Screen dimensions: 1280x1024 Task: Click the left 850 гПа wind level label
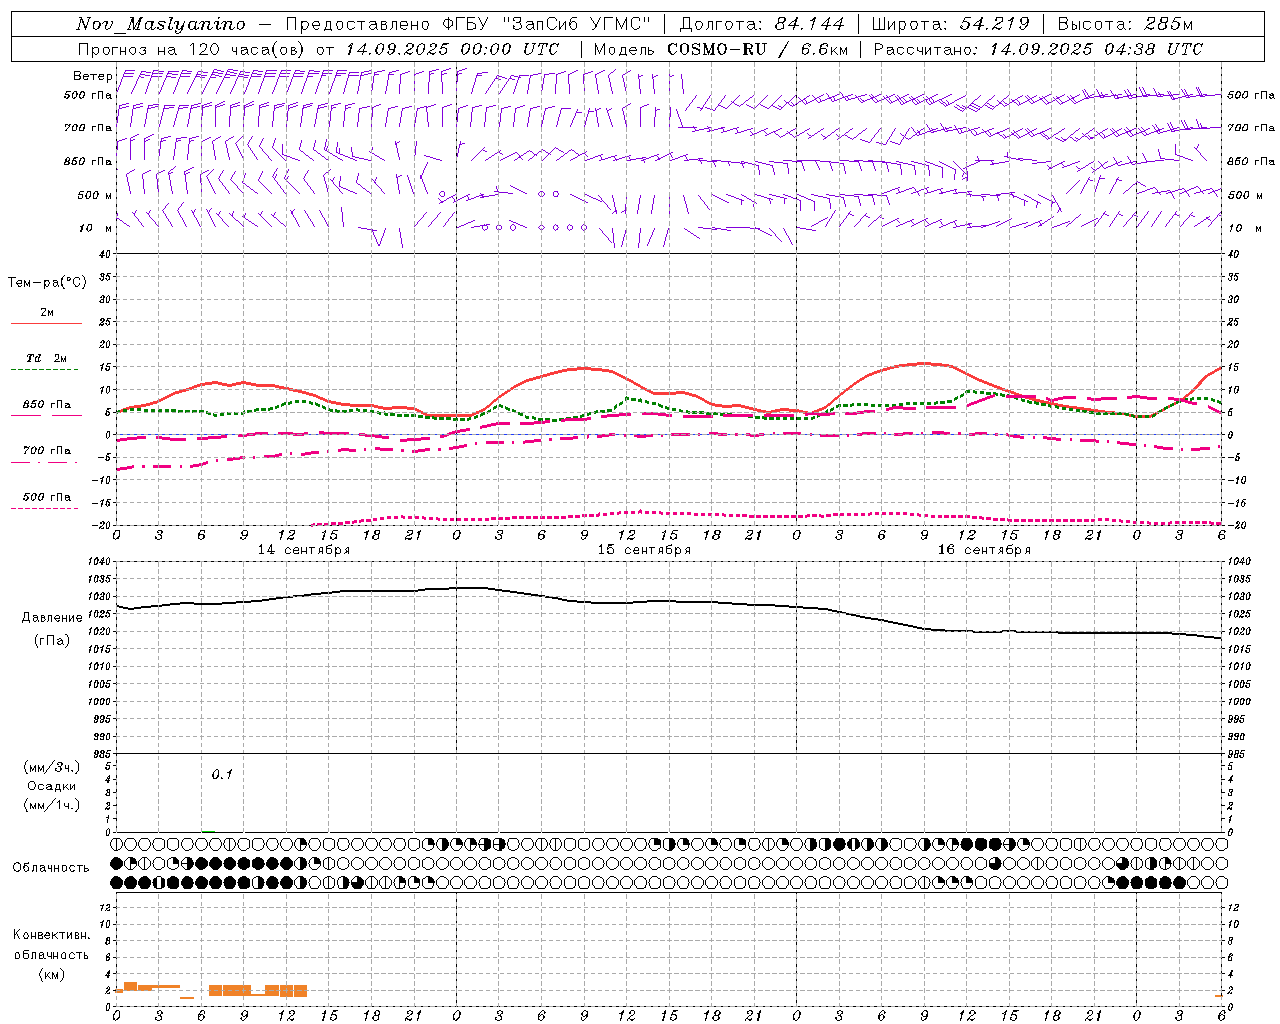pyautogui.click(x=88, y=161)
